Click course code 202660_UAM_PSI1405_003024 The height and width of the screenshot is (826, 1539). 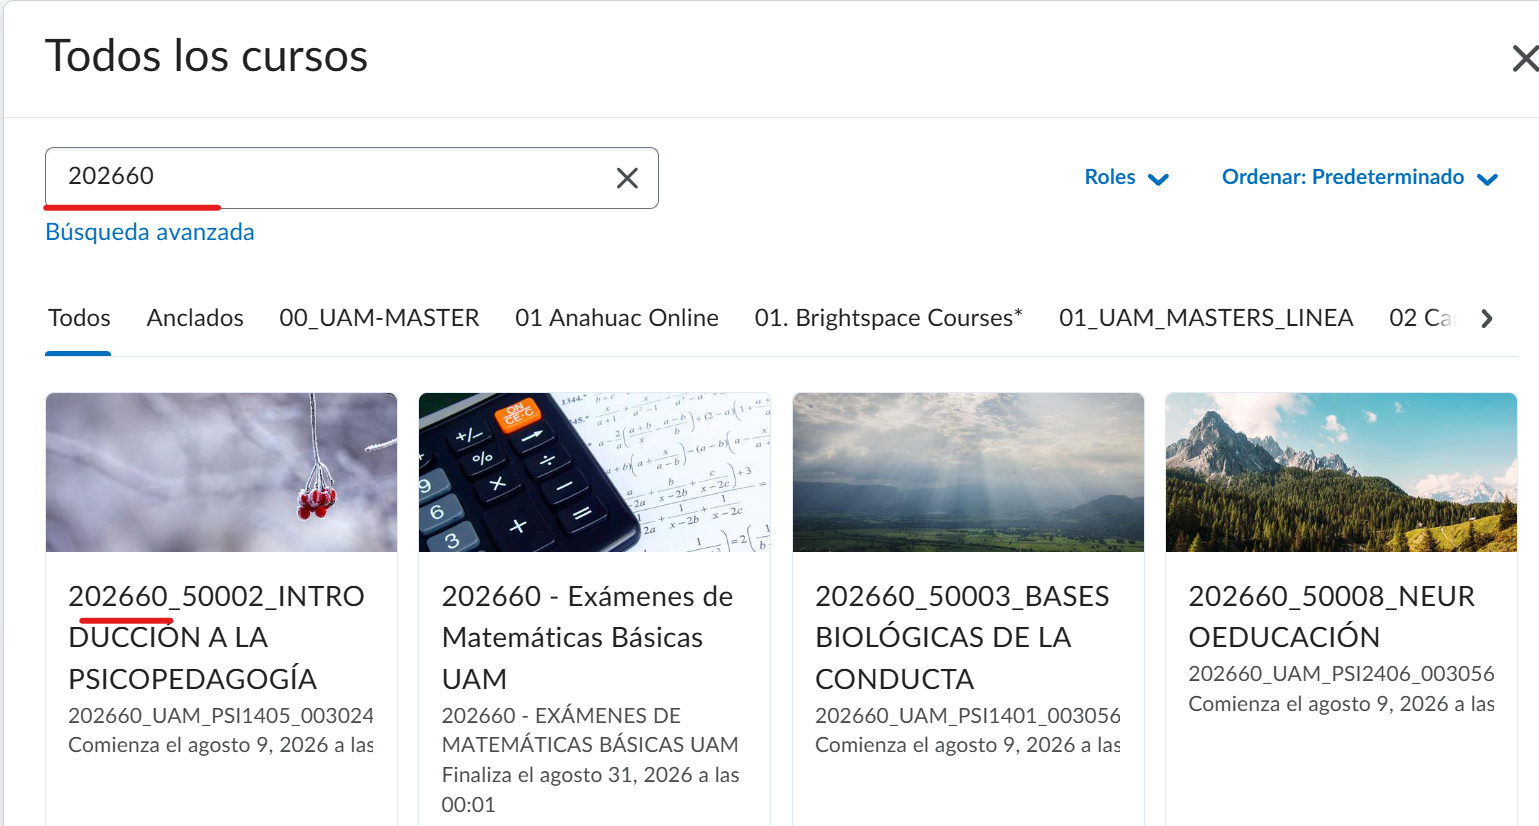tap(221, 716)
